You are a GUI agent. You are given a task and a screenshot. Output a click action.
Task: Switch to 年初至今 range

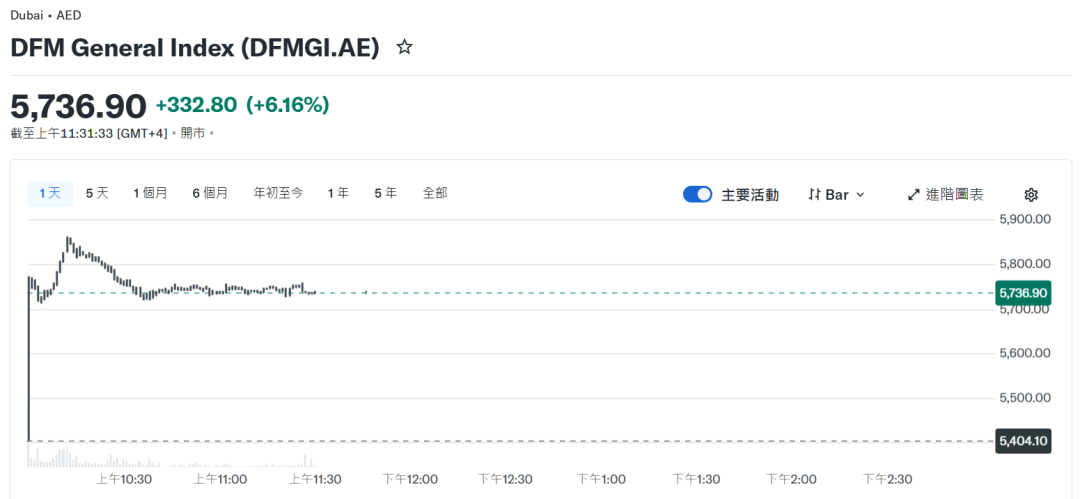click(x=278, y=193)
